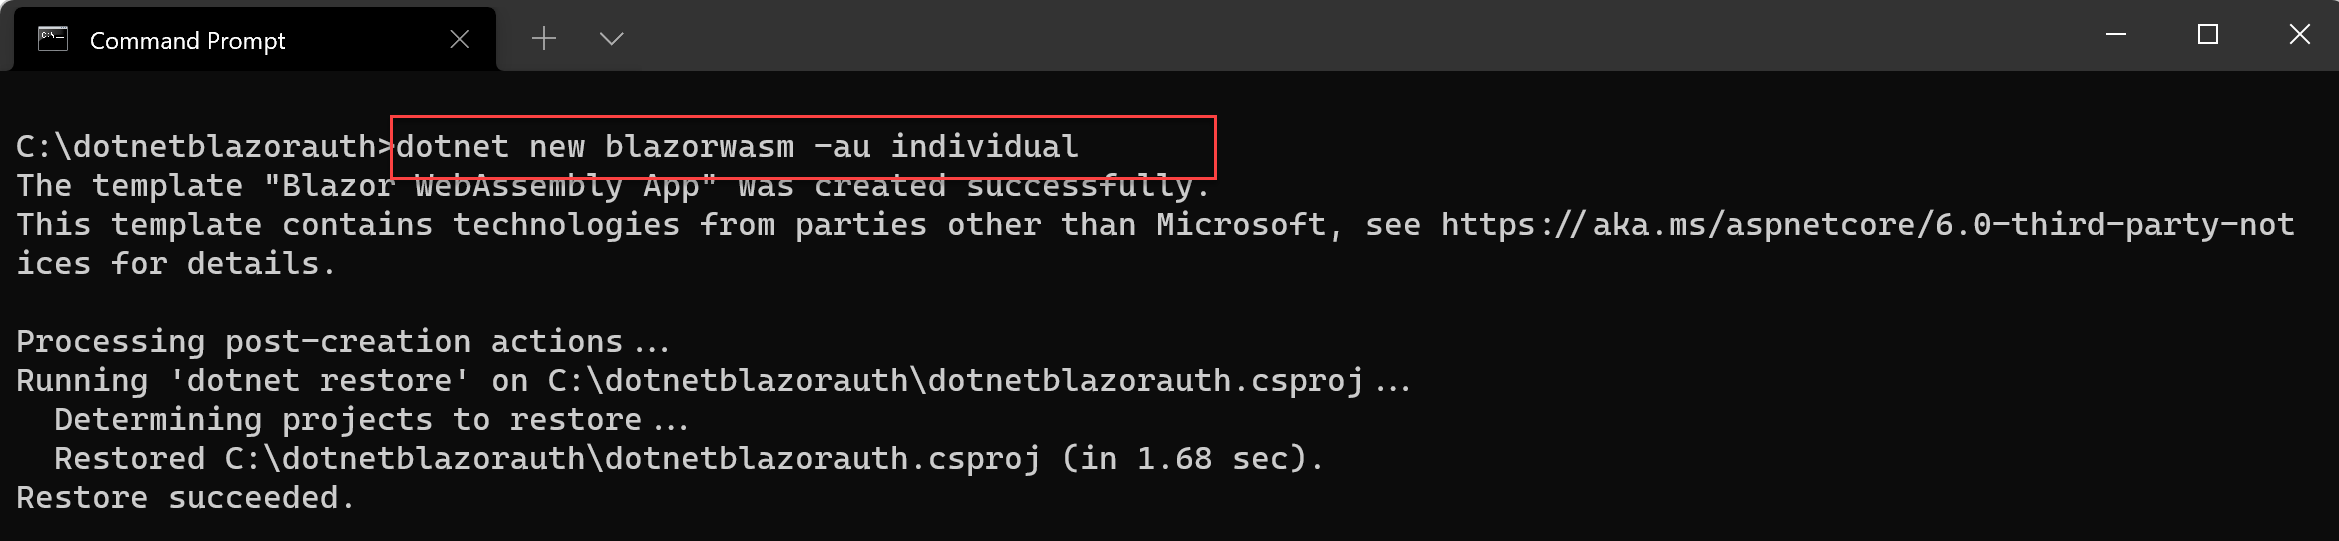
Task: Click the 'ices for details.' wrapped text
Action: 175,264
